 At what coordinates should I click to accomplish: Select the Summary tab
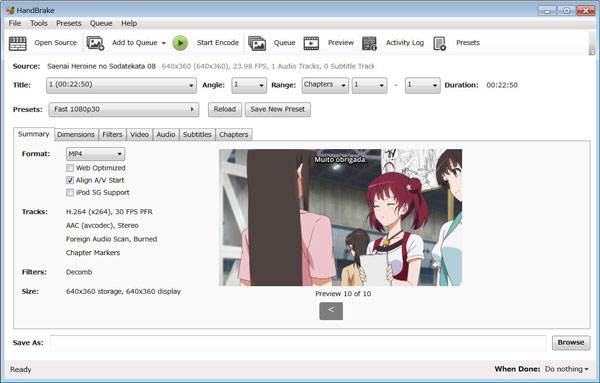[x=34, y=134]
